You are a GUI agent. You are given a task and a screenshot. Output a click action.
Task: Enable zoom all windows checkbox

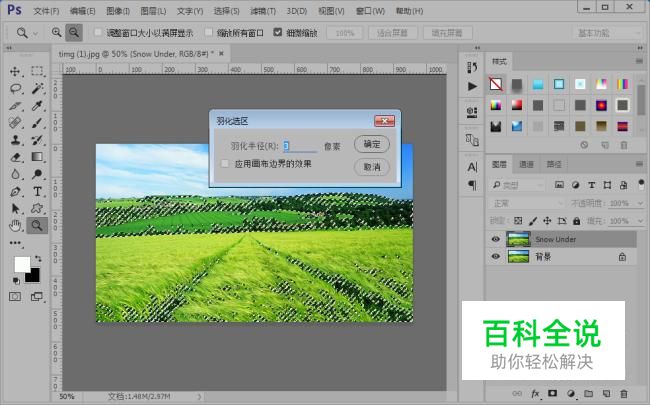[209, 32]
